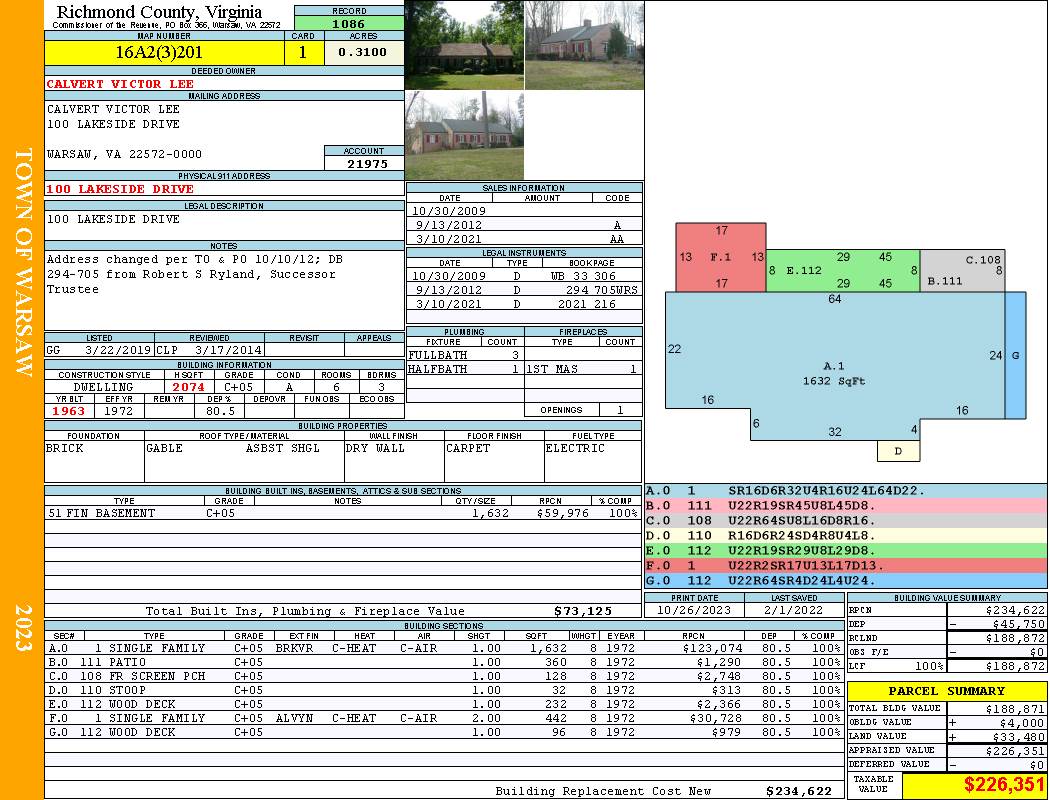The image size is (1050, 800).
Task: Select grade value C+05 in building information
Action: click(238, 387)
